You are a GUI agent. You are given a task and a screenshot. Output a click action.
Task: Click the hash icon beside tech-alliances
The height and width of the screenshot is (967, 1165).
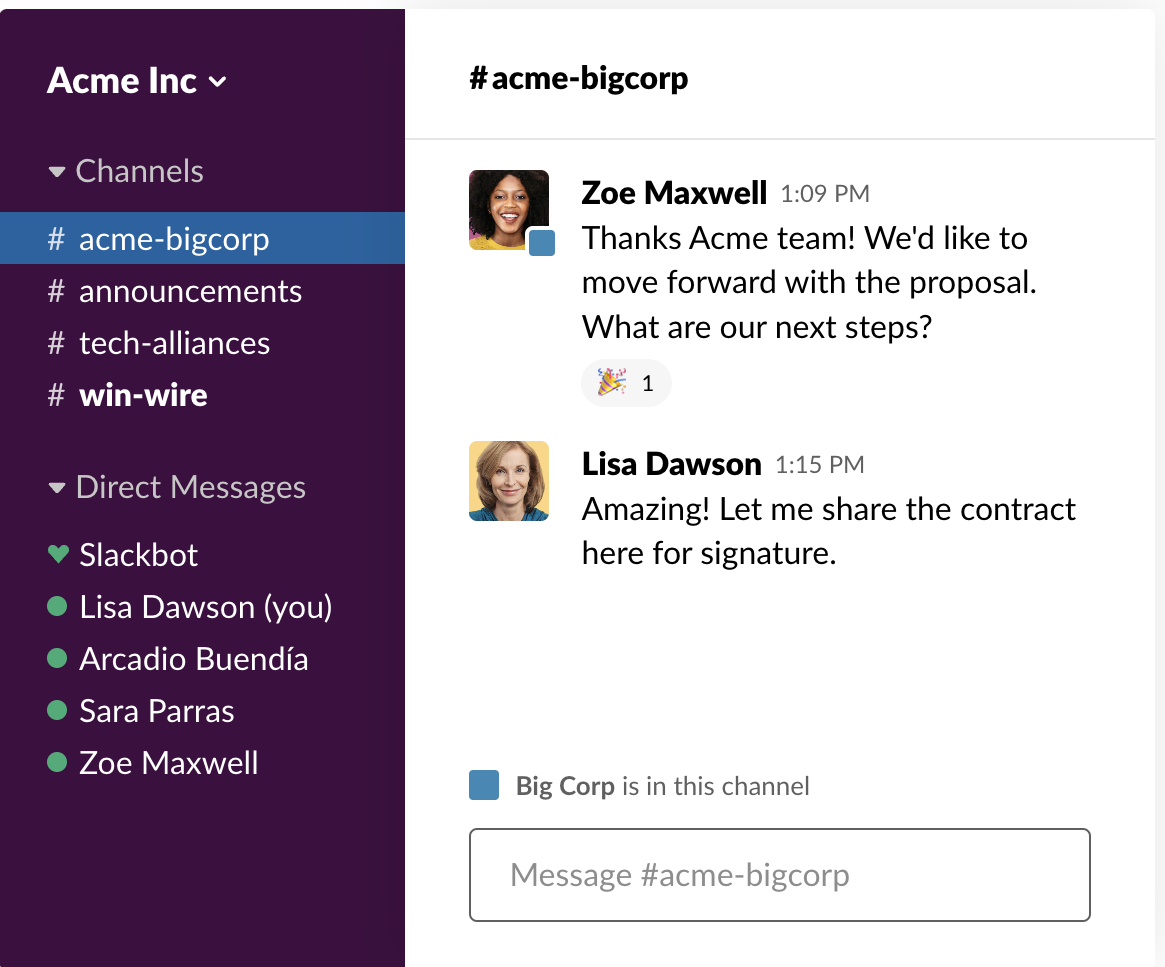tap(56, 343)
